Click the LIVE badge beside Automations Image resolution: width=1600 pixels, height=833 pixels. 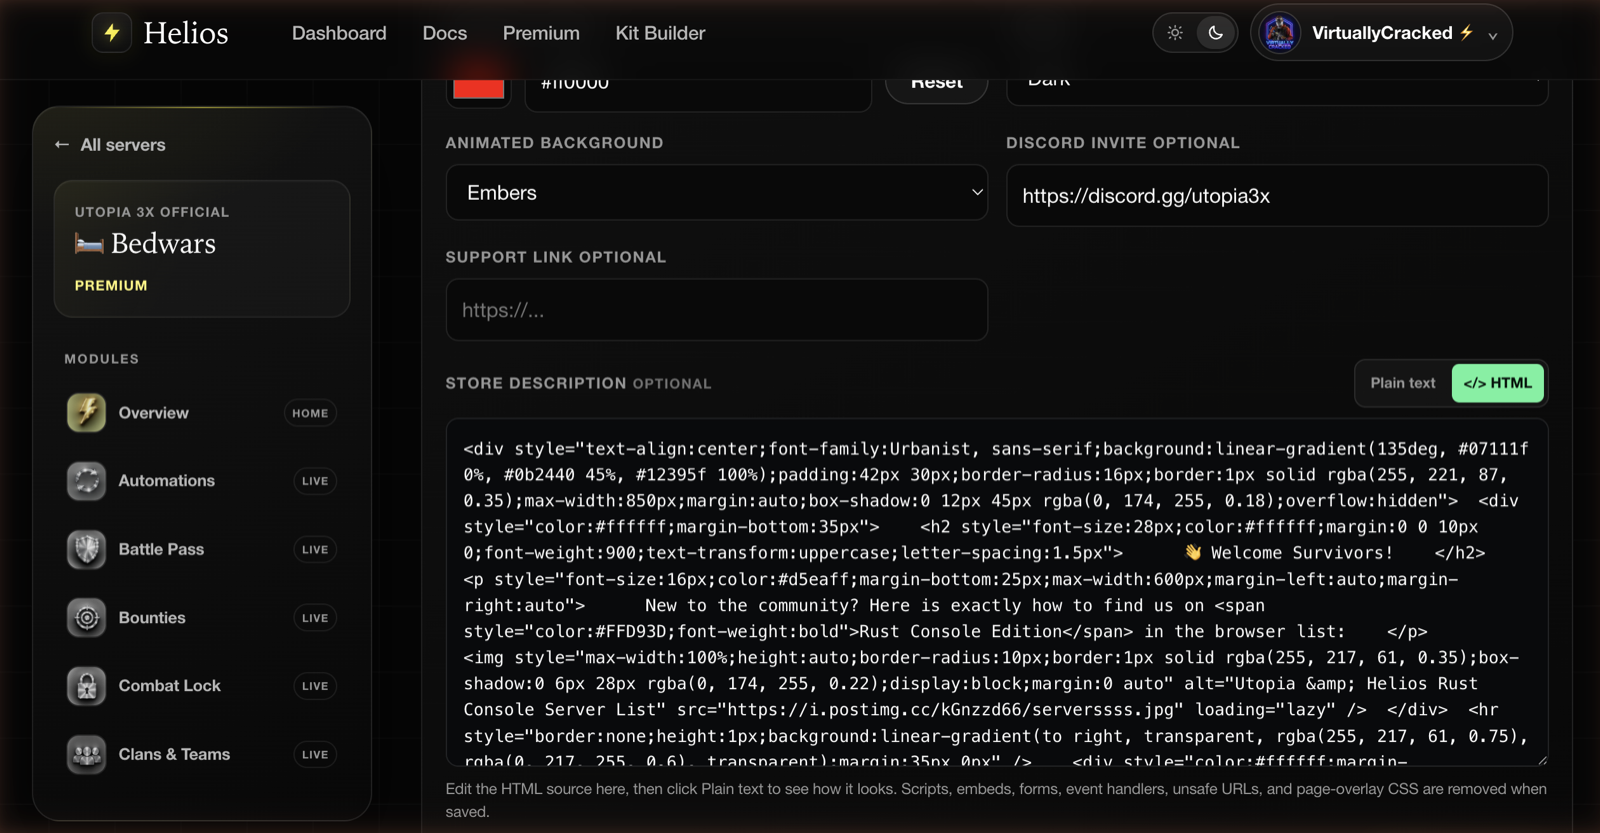(315, 481)
